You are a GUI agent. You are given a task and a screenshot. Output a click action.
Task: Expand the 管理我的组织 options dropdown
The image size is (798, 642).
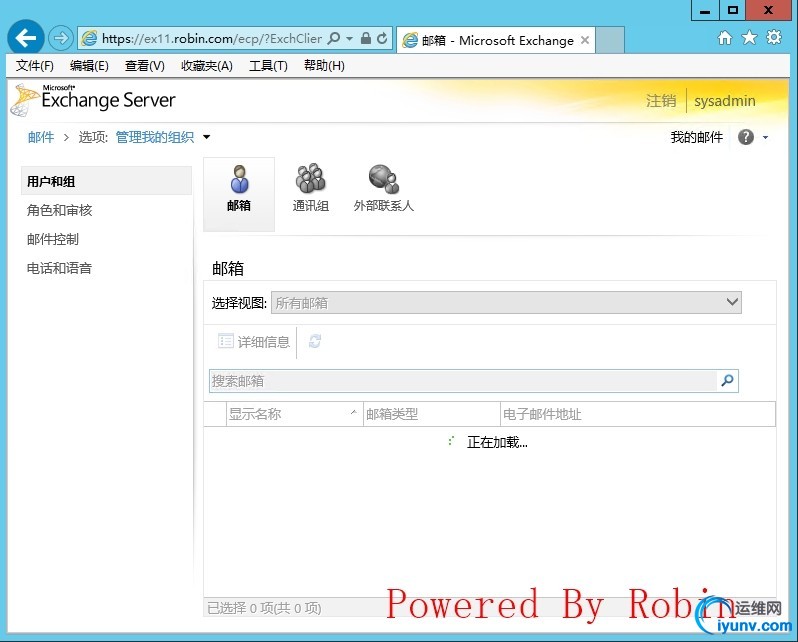pos(207,137)
